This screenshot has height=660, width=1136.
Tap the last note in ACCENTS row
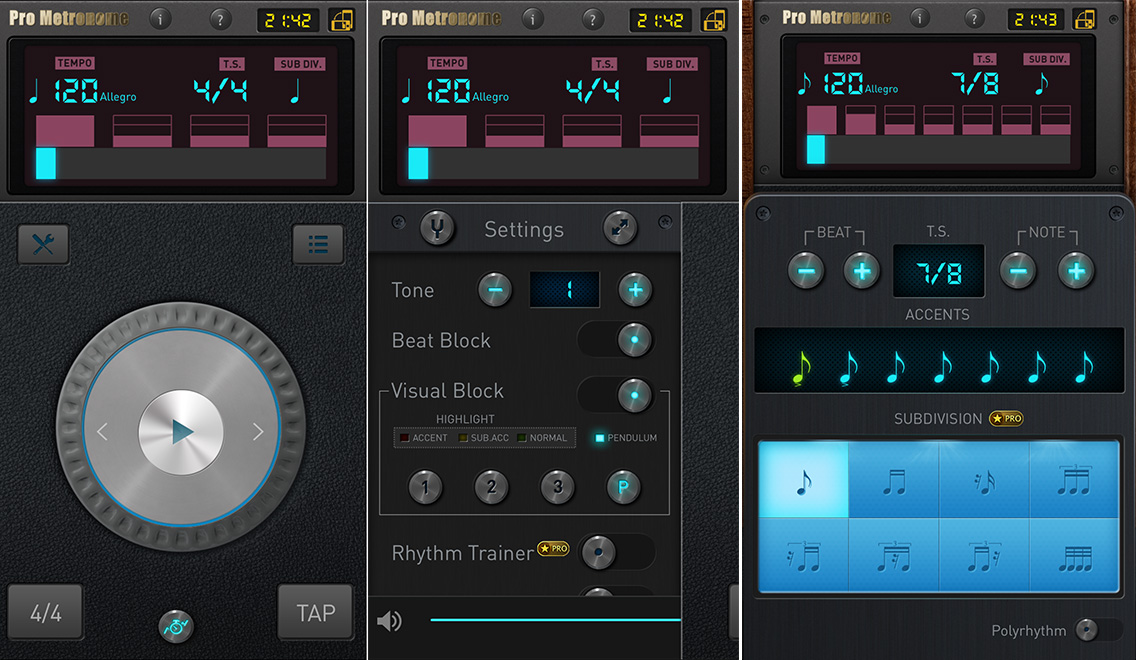point(1084,368)
